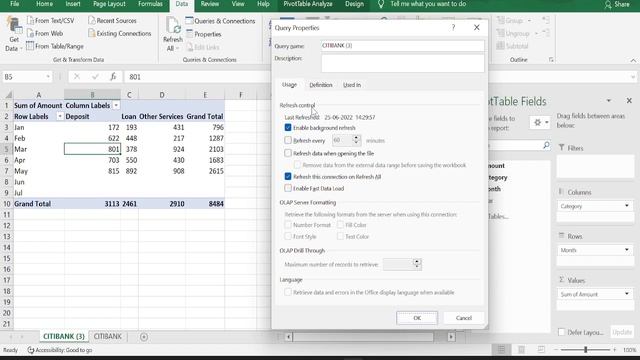This screenshot has width=640, height=360.
Task: Click the Refresh All icon
Action: point(173,26)
